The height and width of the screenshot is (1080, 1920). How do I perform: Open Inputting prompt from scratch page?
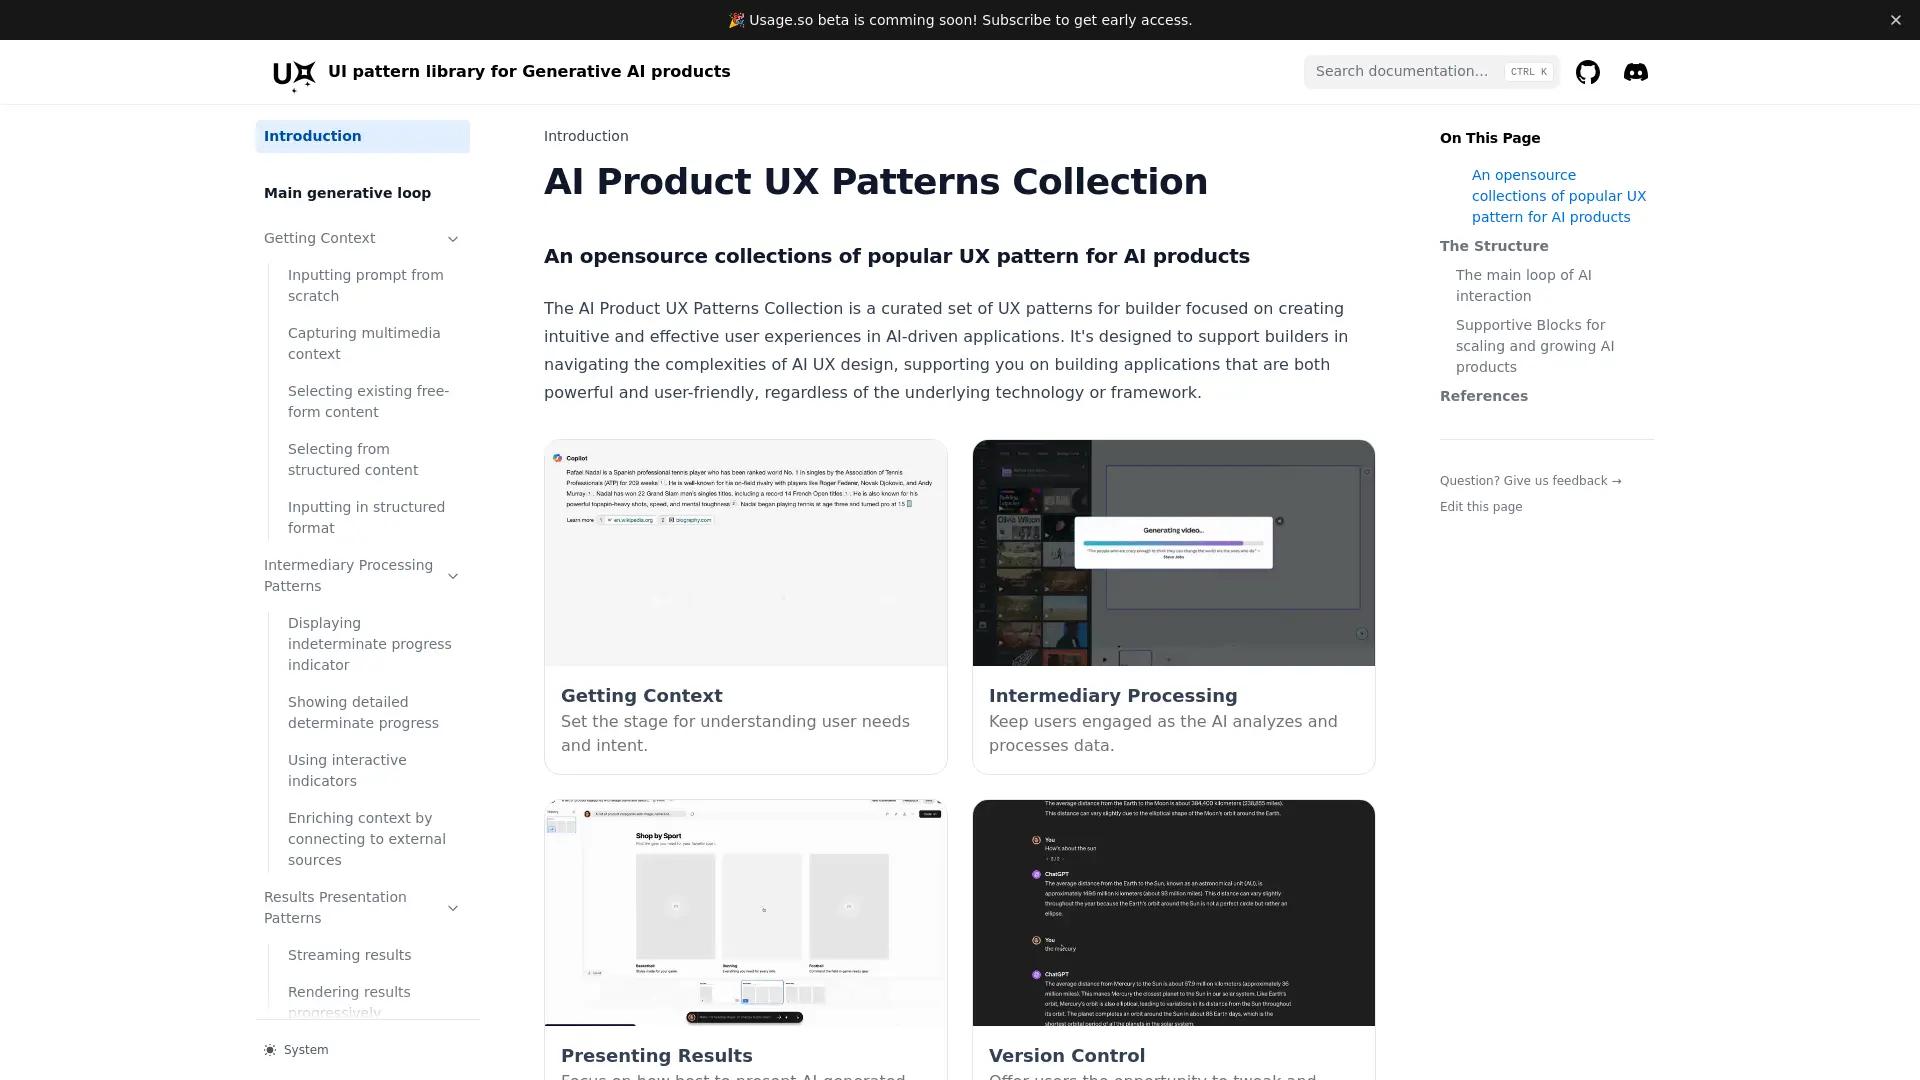point(365,285)
